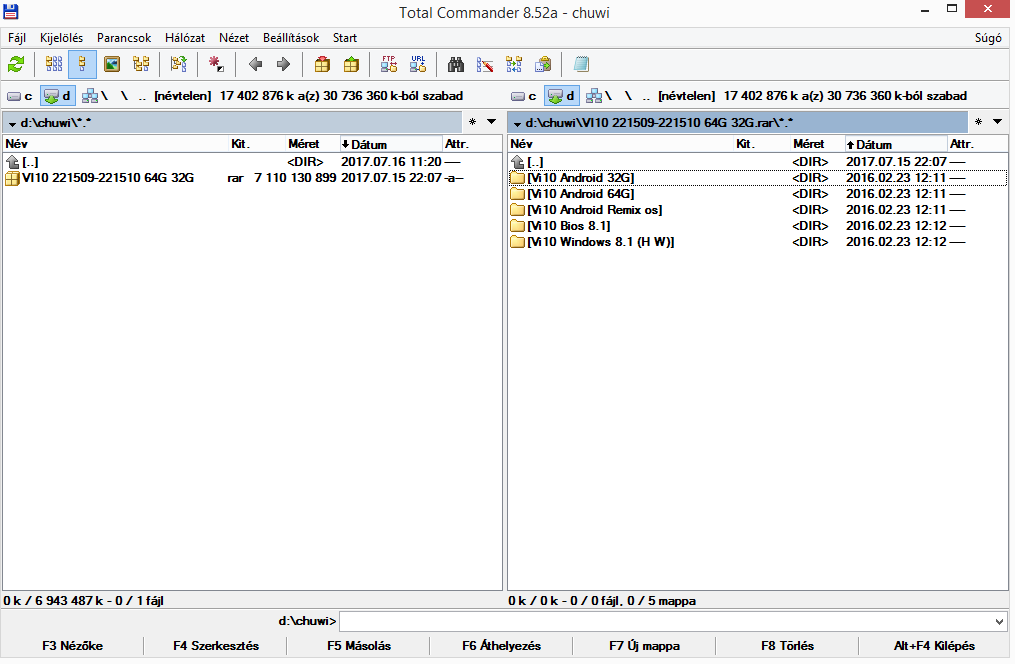Switch to full details view icon

(82, 64)
